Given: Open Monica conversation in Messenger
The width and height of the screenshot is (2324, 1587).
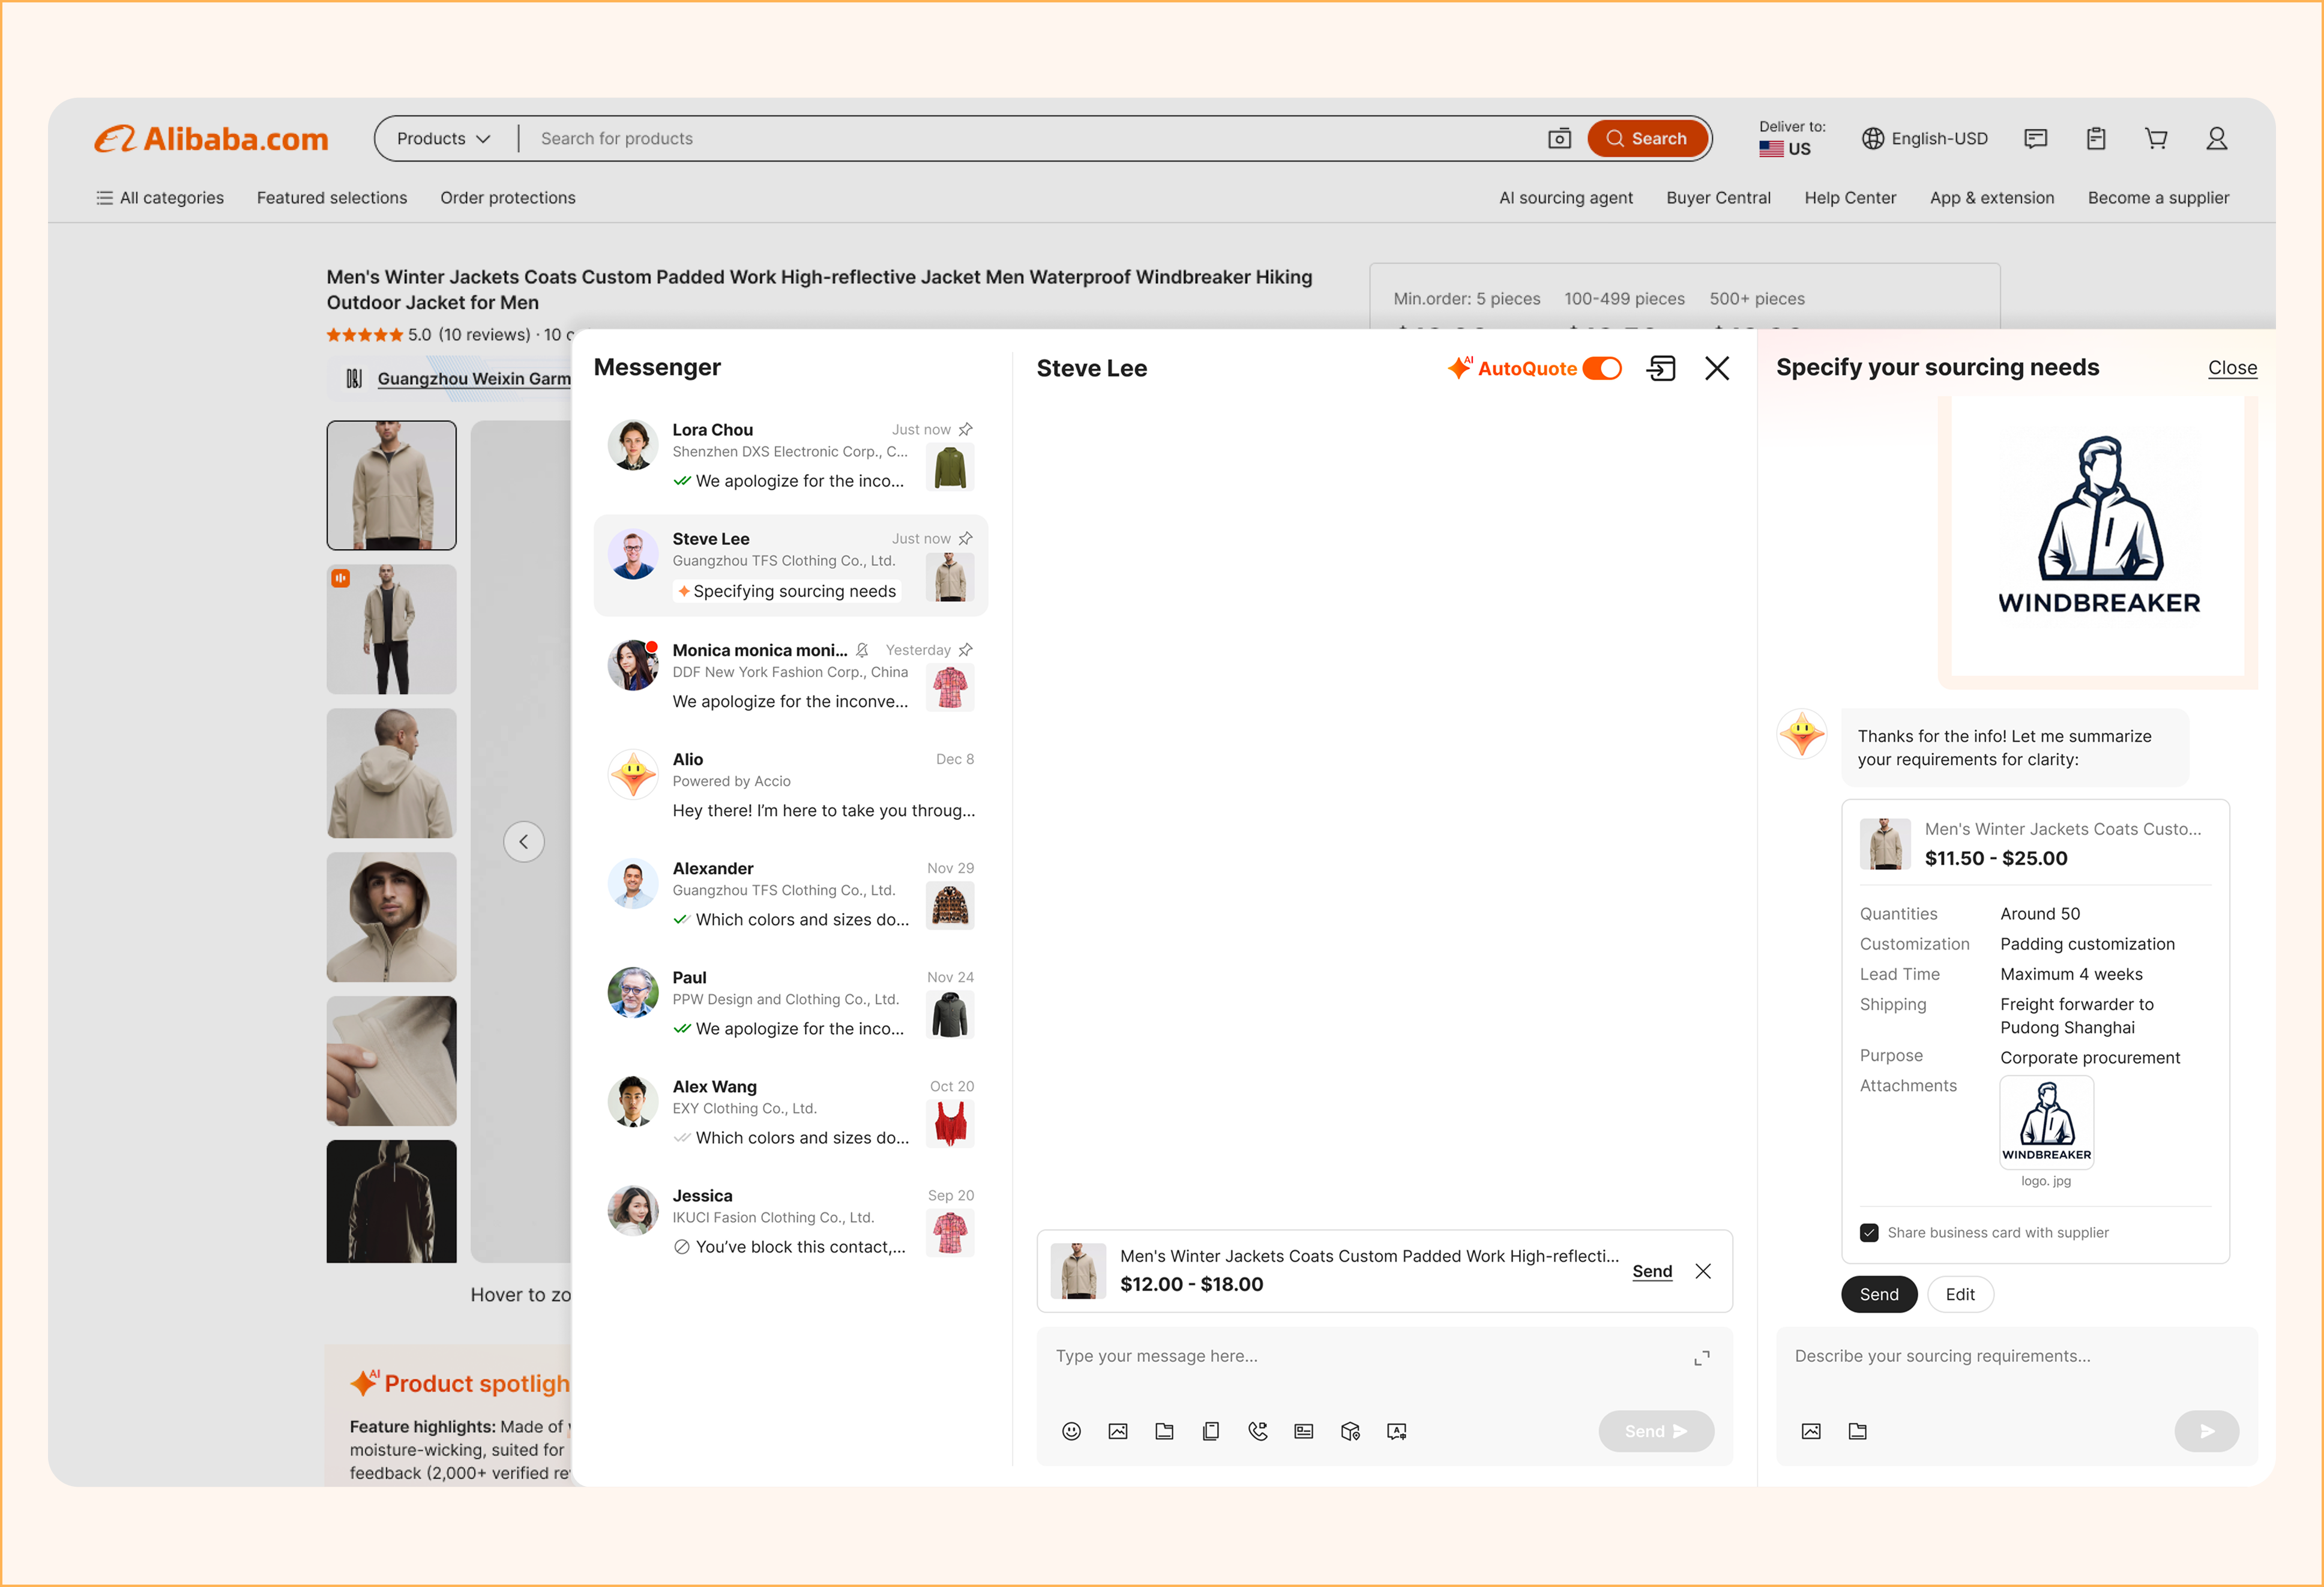Looking at the screenshot, I should pos(791,676).
